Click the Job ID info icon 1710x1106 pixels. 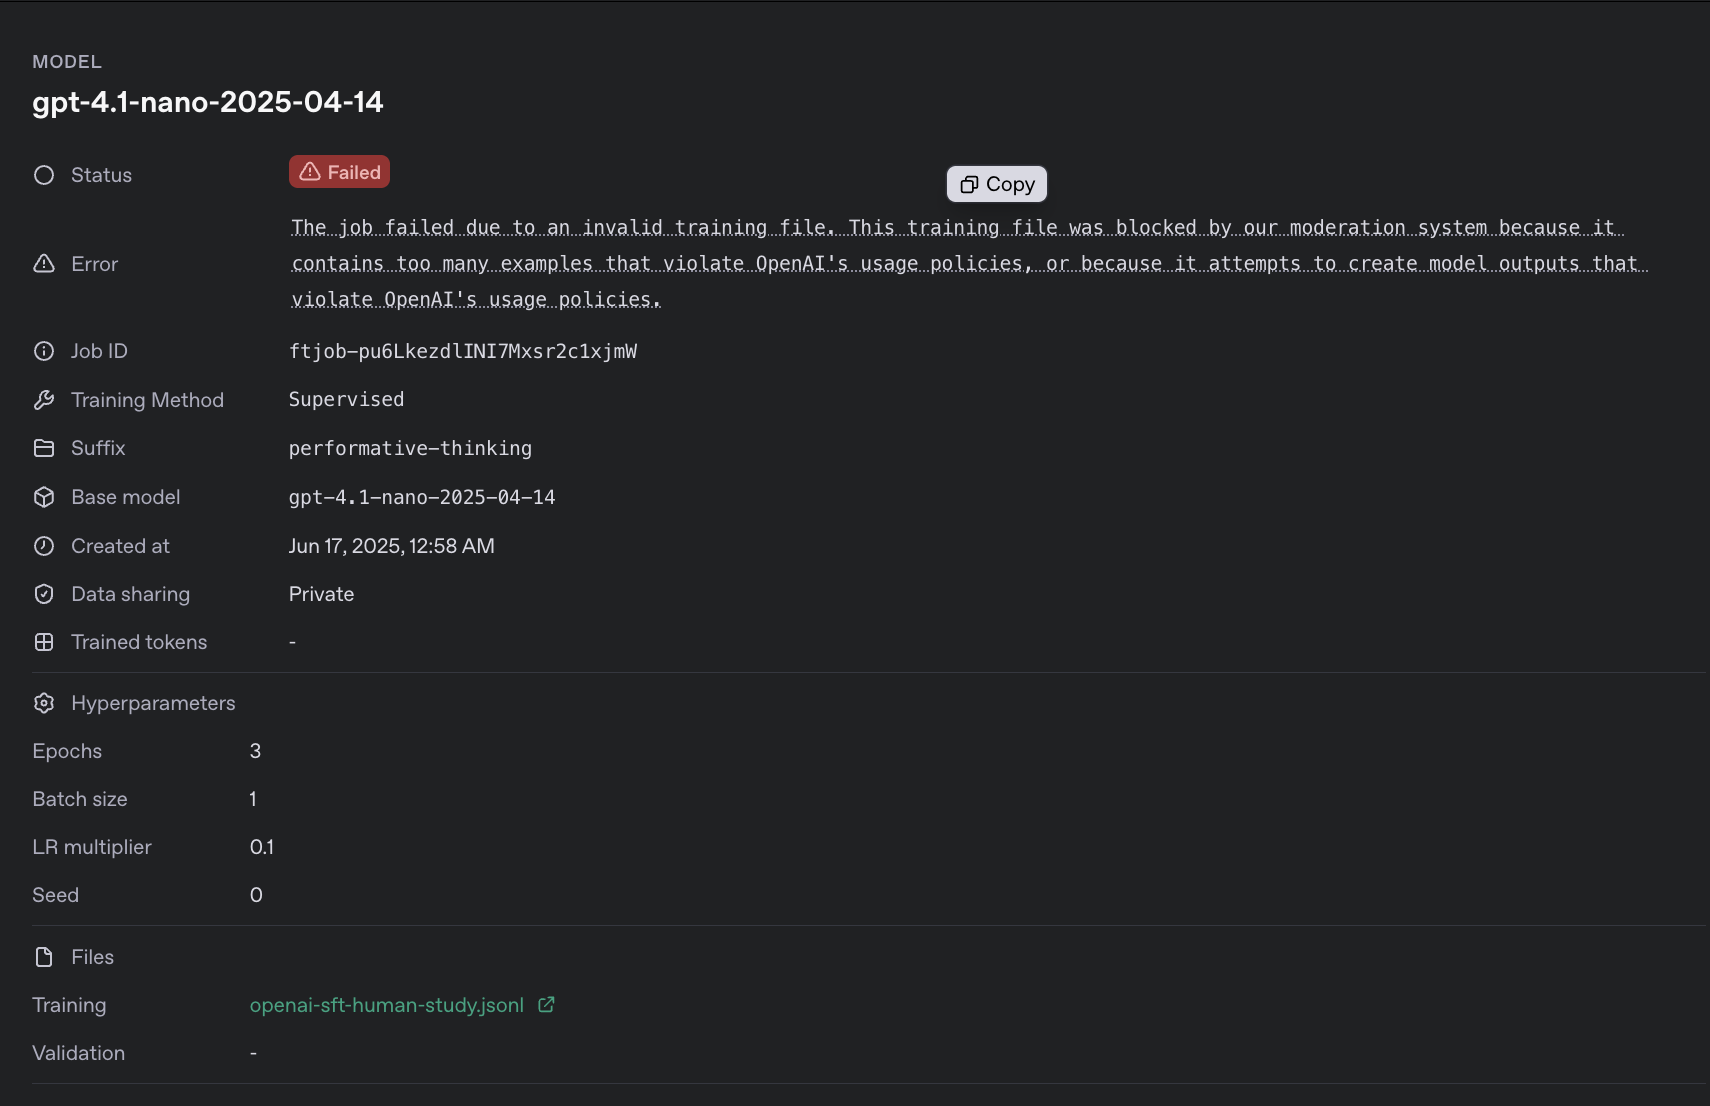[x=44, y=351]
